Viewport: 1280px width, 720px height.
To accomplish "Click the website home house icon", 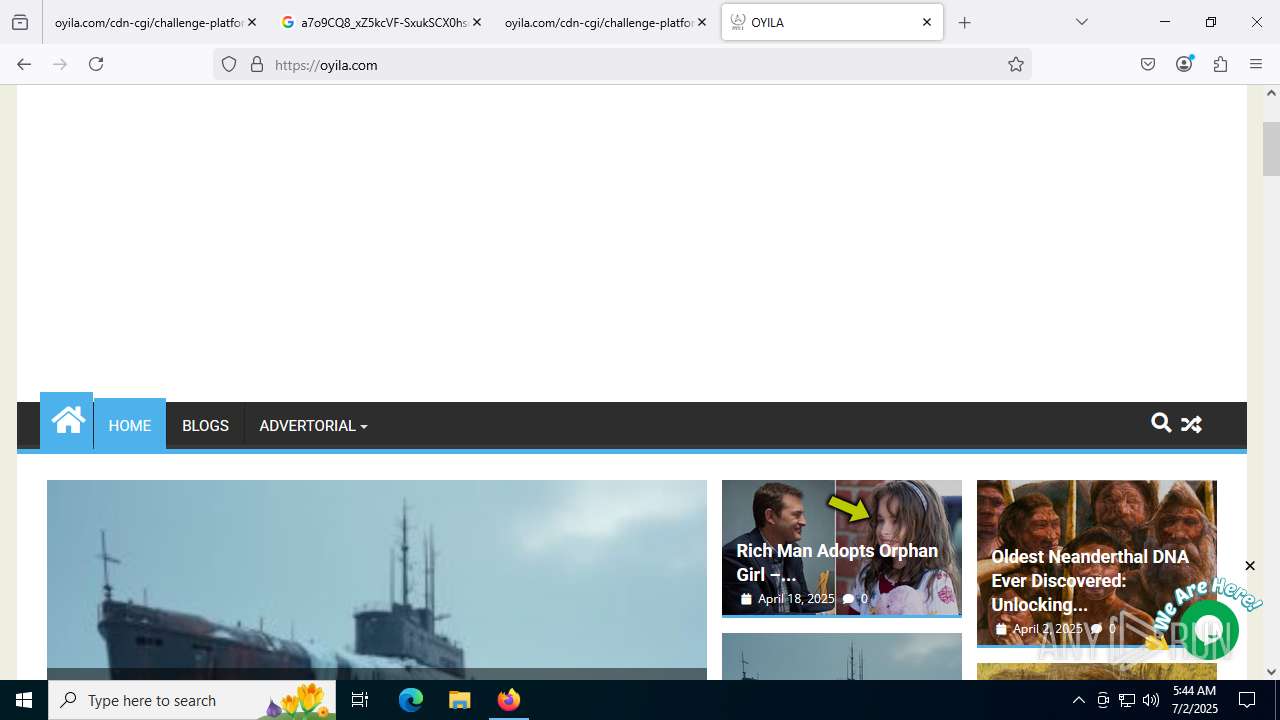I will [68, 421].
